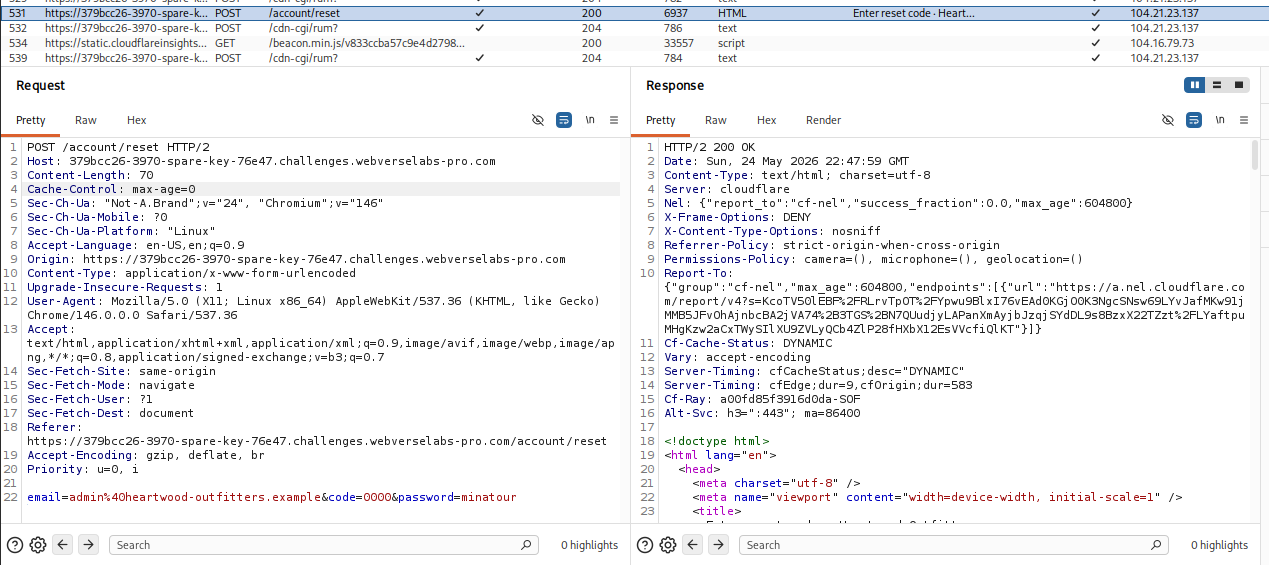Click the Request panel search field
This screenshot has width=1269, height=565.
coord(324,545)
